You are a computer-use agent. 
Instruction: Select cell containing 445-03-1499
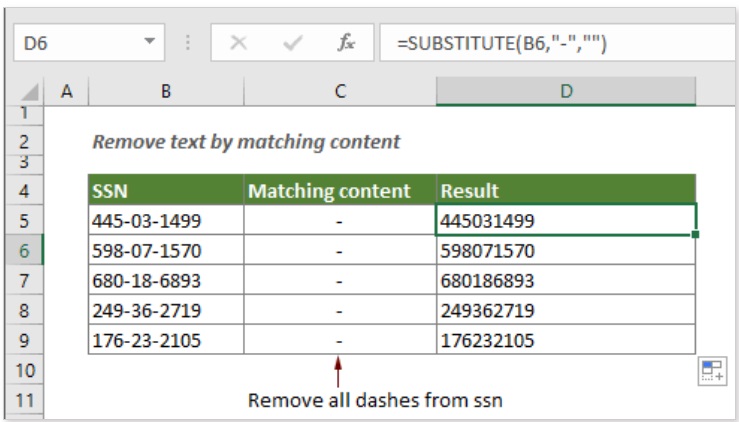click(166, 220)
